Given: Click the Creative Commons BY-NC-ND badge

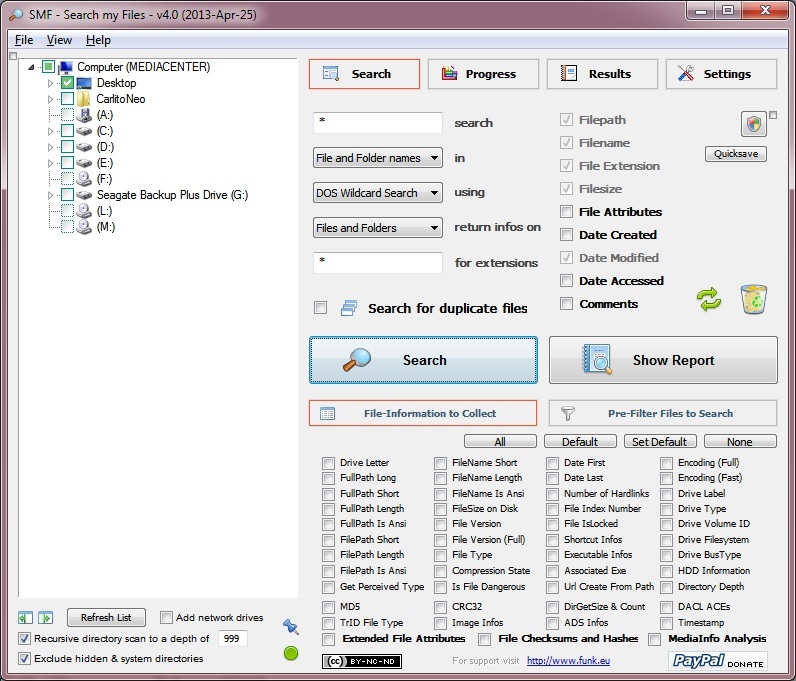Looking at the screenshot, I should click(x=362, y=661).
